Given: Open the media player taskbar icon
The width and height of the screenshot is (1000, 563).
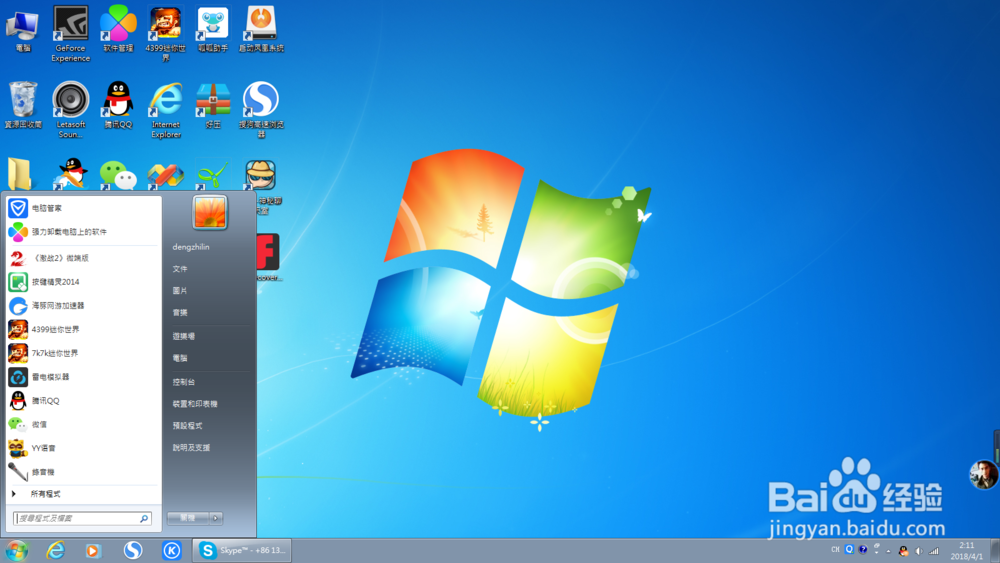Looking at the screenshot, I should coord(93,550).
